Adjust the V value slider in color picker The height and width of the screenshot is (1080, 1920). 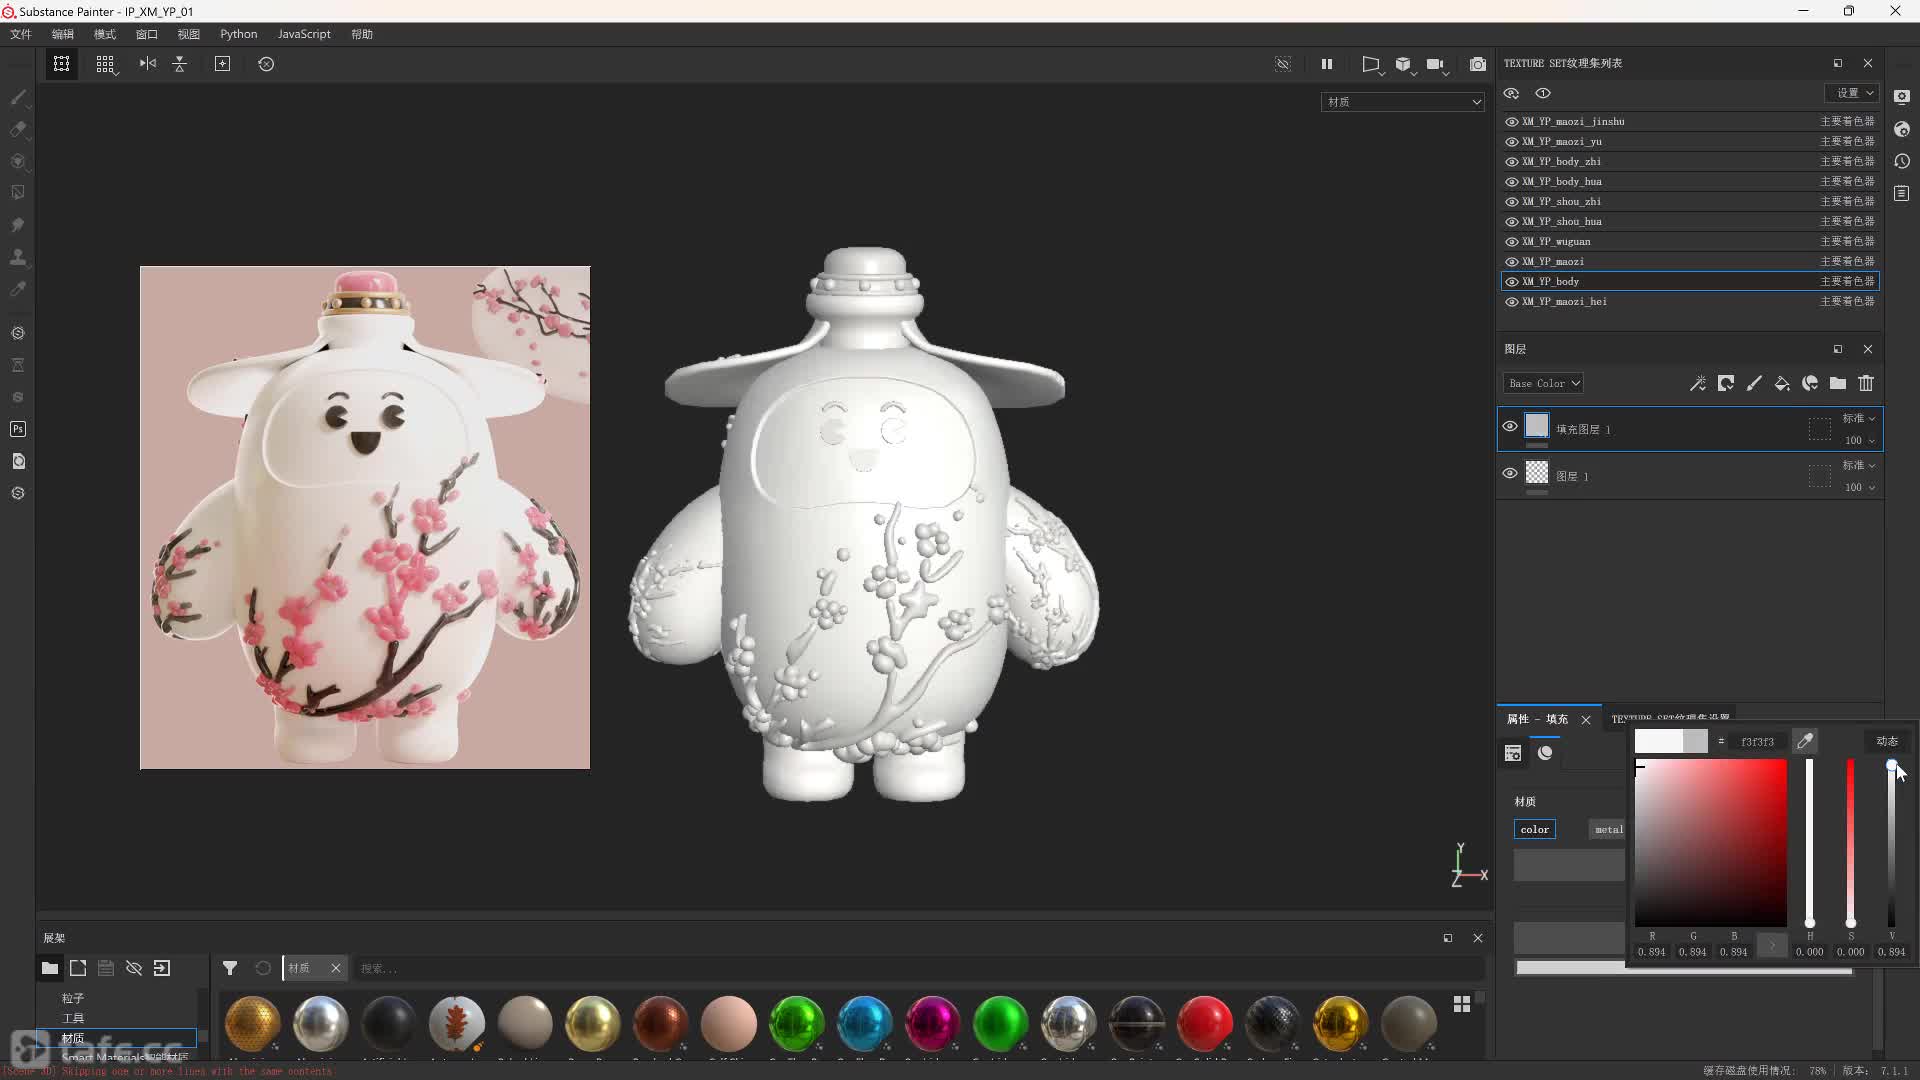1891,843
